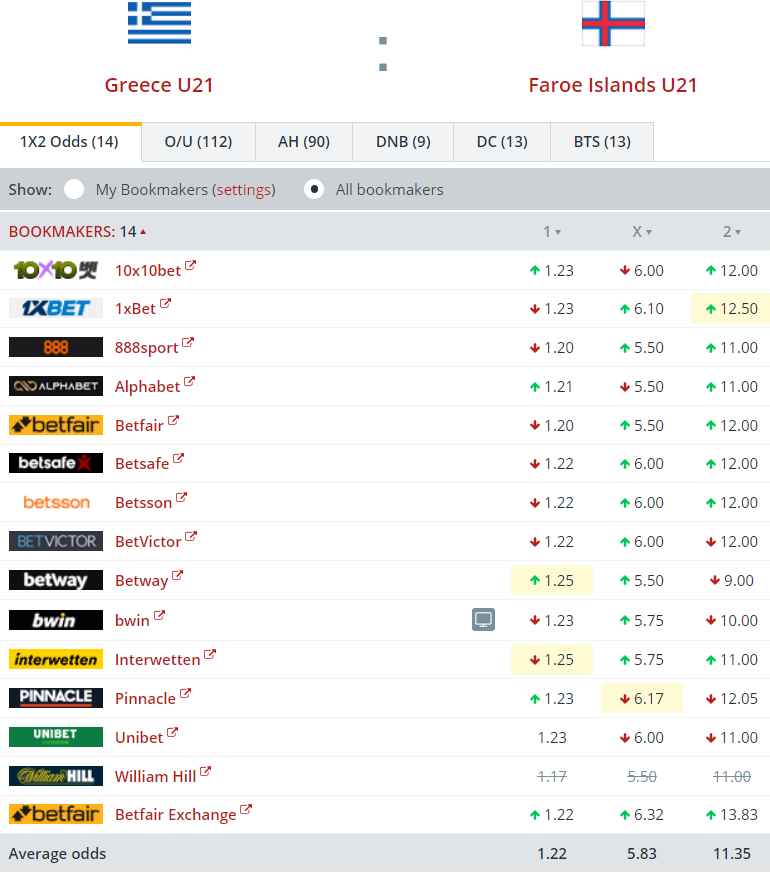770x873 pixels.
Task: Click Unibet home odds 1.23
Action: coord(552,738)
